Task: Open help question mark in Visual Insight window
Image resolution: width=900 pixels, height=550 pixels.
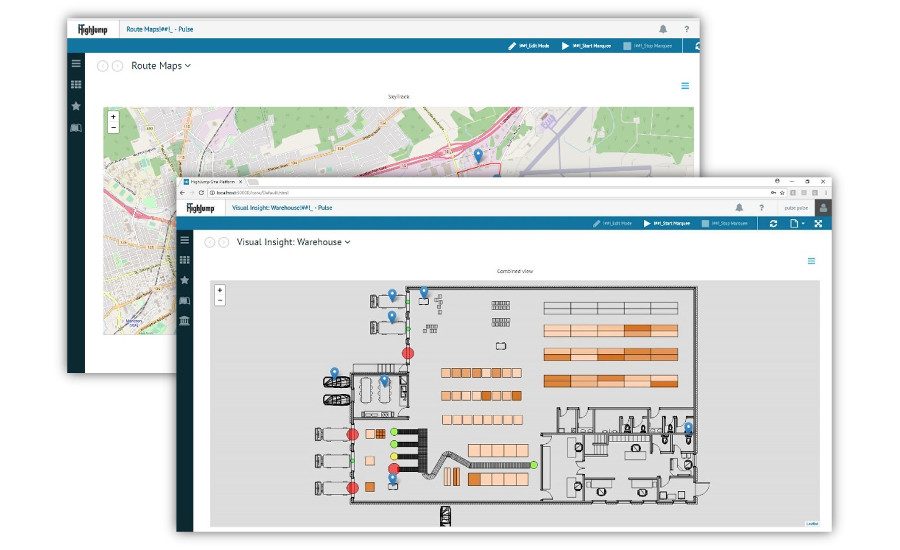Action: 762,208
